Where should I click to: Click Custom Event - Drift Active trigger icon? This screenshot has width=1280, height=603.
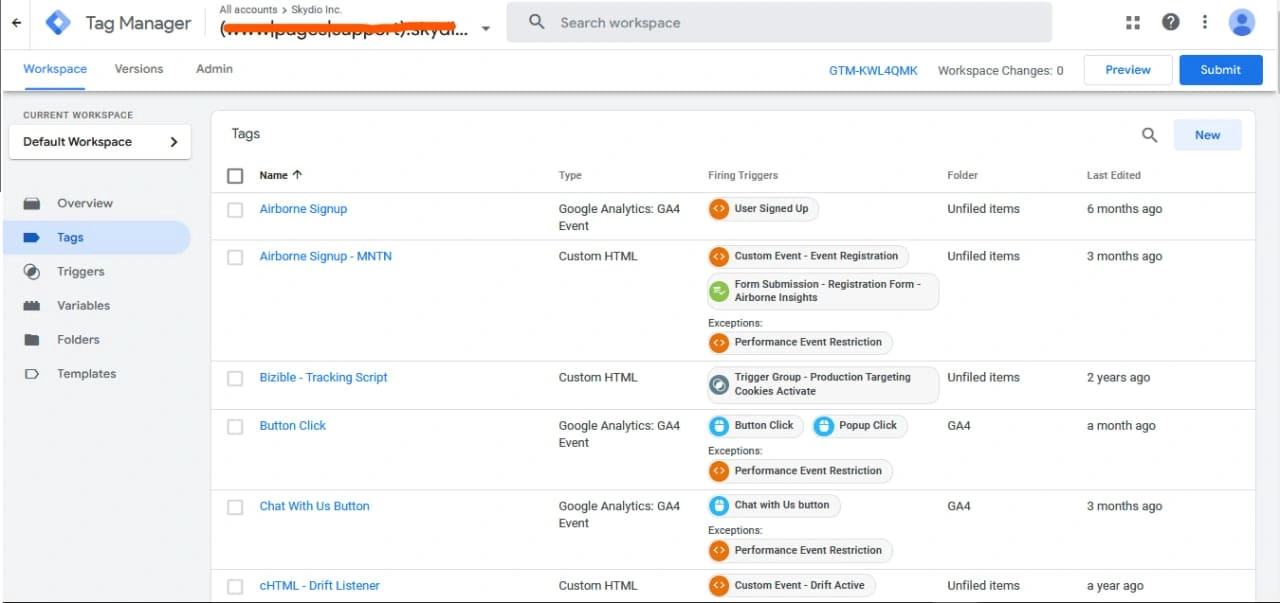(718, 585)
